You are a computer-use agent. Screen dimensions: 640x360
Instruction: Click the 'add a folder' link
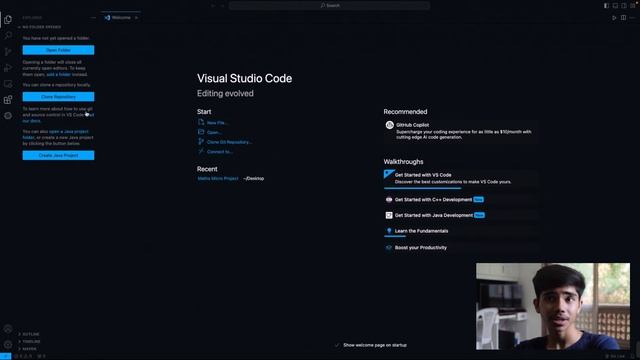(58, 74)
